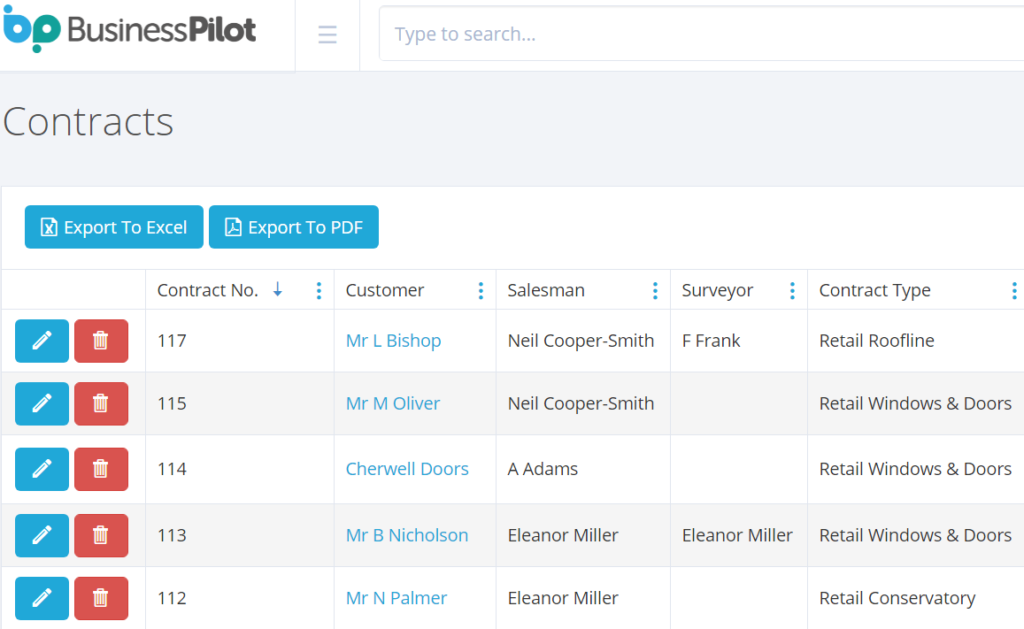Select Eleanor Miller surveyor cell in row 113
The image size is (1024, 629).
pyautogui.click(x=737, y=535)
